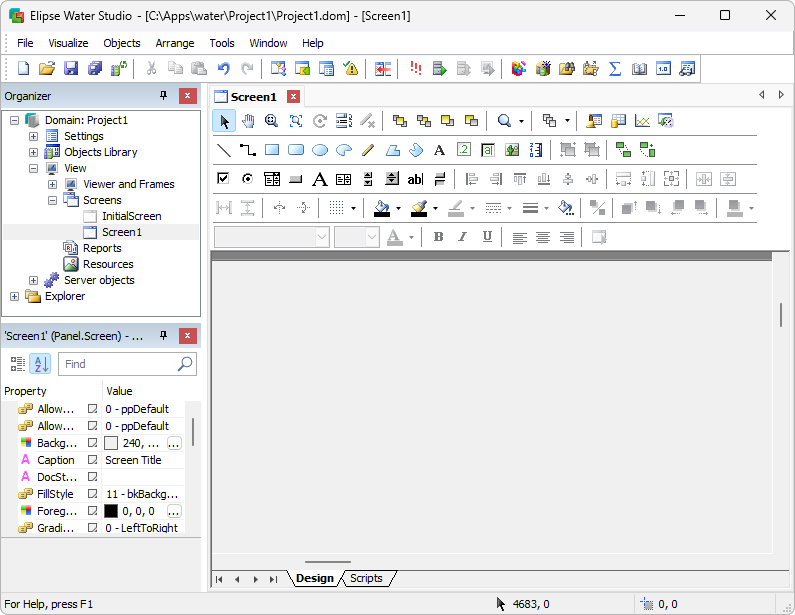Open the fill color bucket dropdown
The width and height of the screenshot is (795, 615).
click(399, 208)
